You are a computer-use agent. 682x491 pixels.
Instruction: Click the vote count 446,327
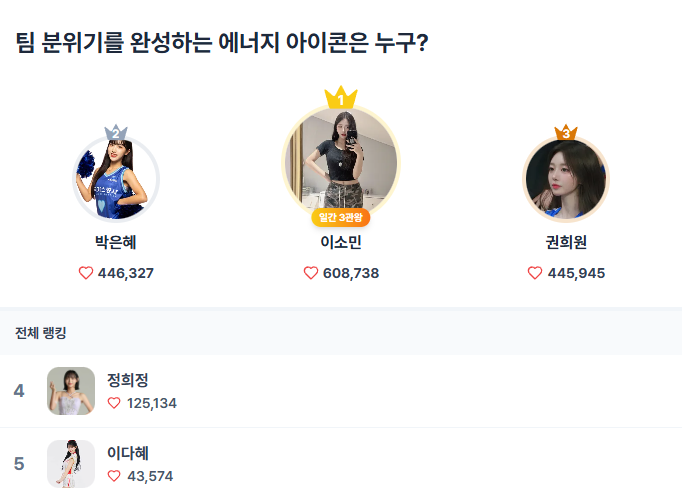tap(126, 273)
